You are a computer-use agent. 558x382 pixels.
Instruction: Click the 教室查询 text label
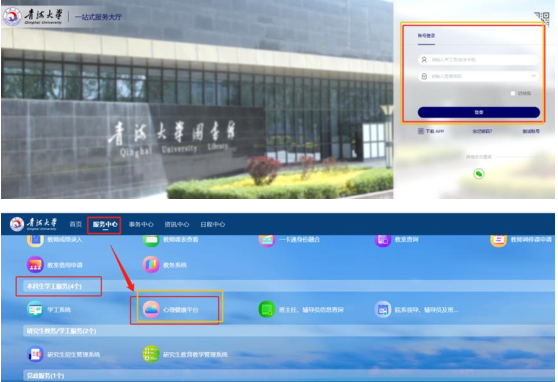[406, 240]
